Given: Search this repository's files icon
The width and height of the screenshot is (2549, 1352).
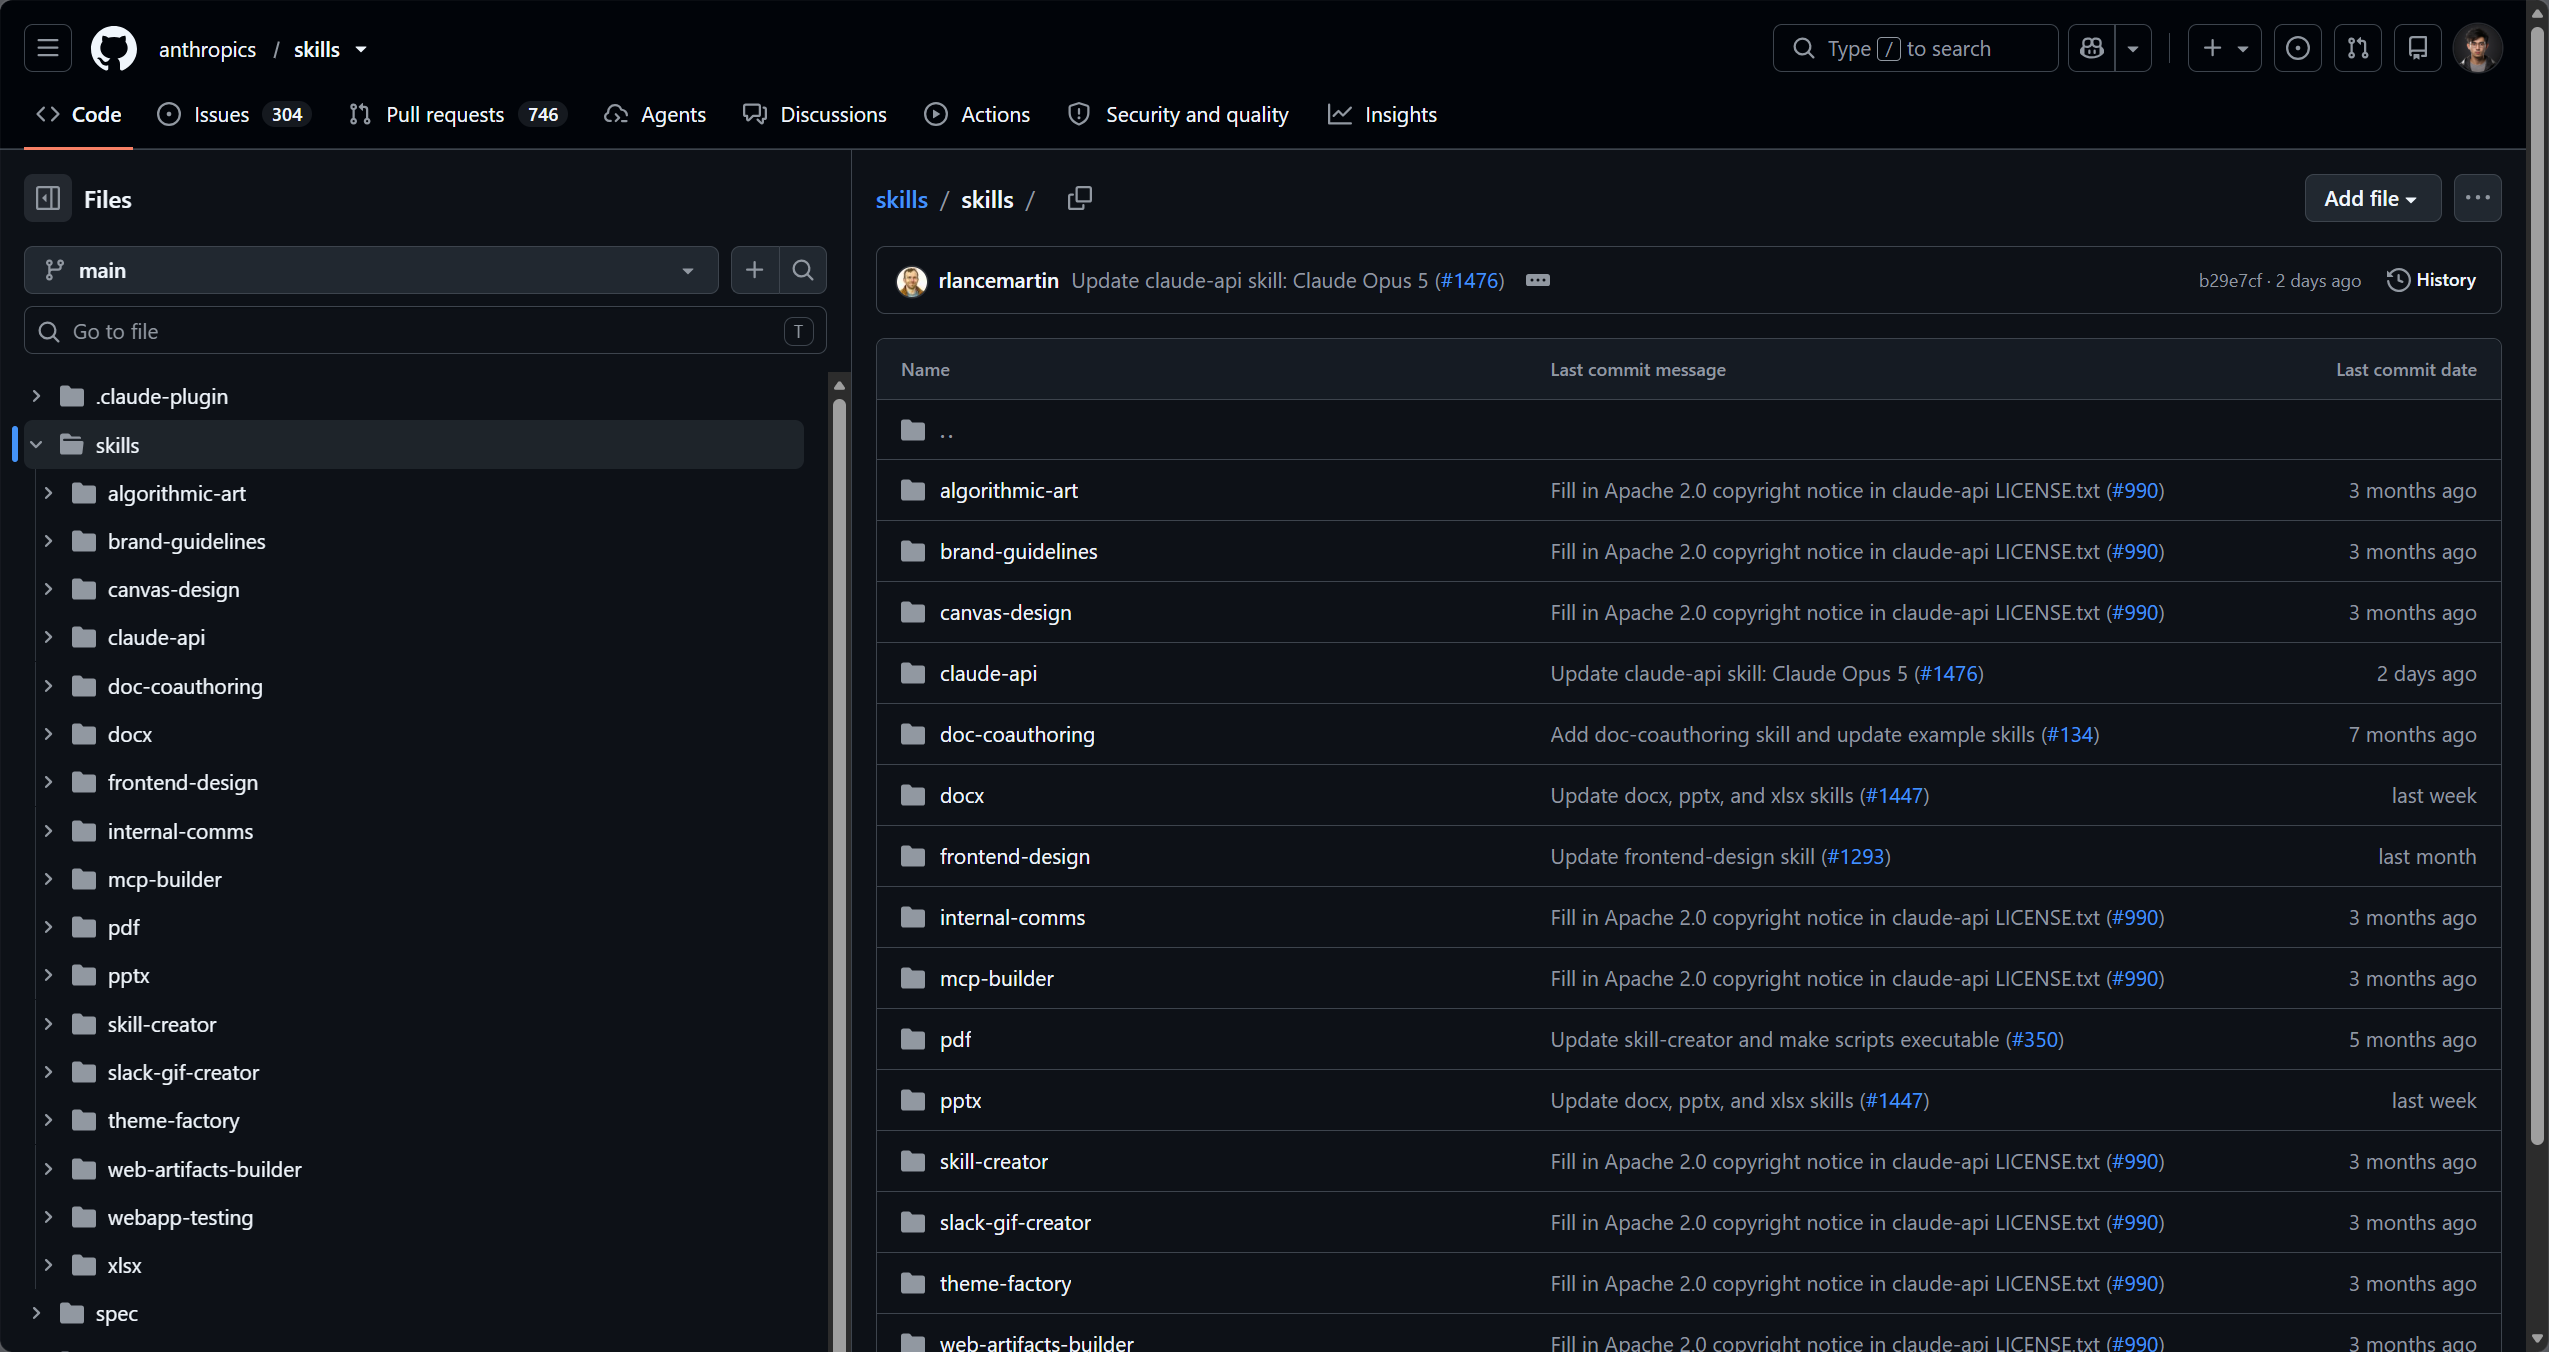Looking at the screenshot, I should pos(803,270).
